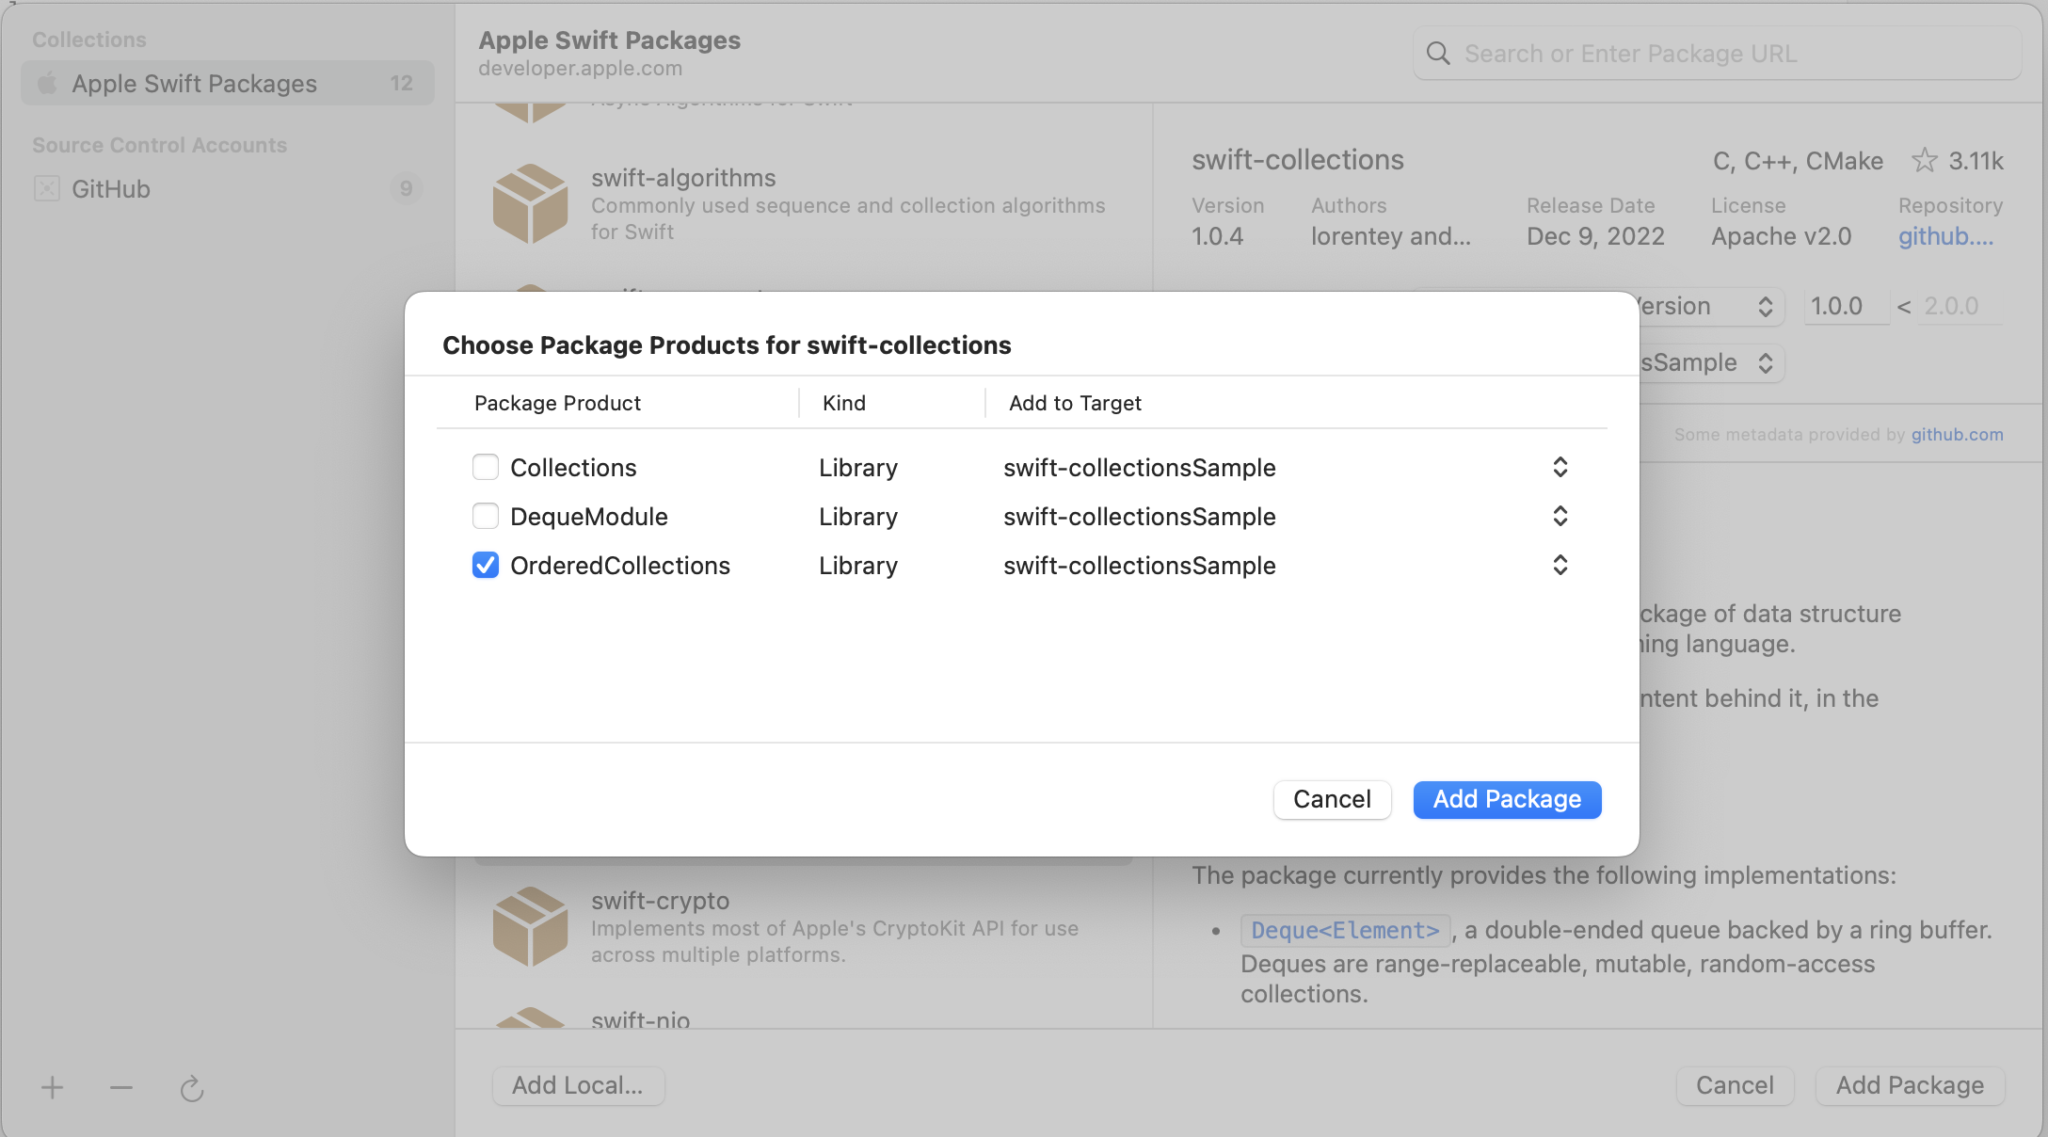2048x1137 pixels.
Task: Open target dropdown for DequeModule product
Action: 1559,515
